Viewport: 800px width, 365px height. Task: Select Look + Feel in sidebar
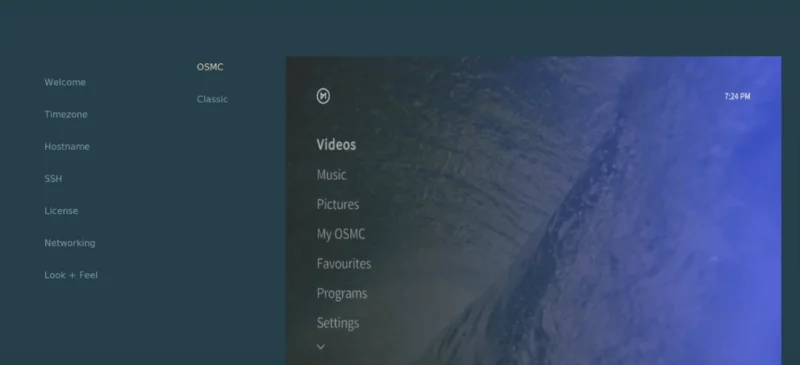[x=71, y=275]
